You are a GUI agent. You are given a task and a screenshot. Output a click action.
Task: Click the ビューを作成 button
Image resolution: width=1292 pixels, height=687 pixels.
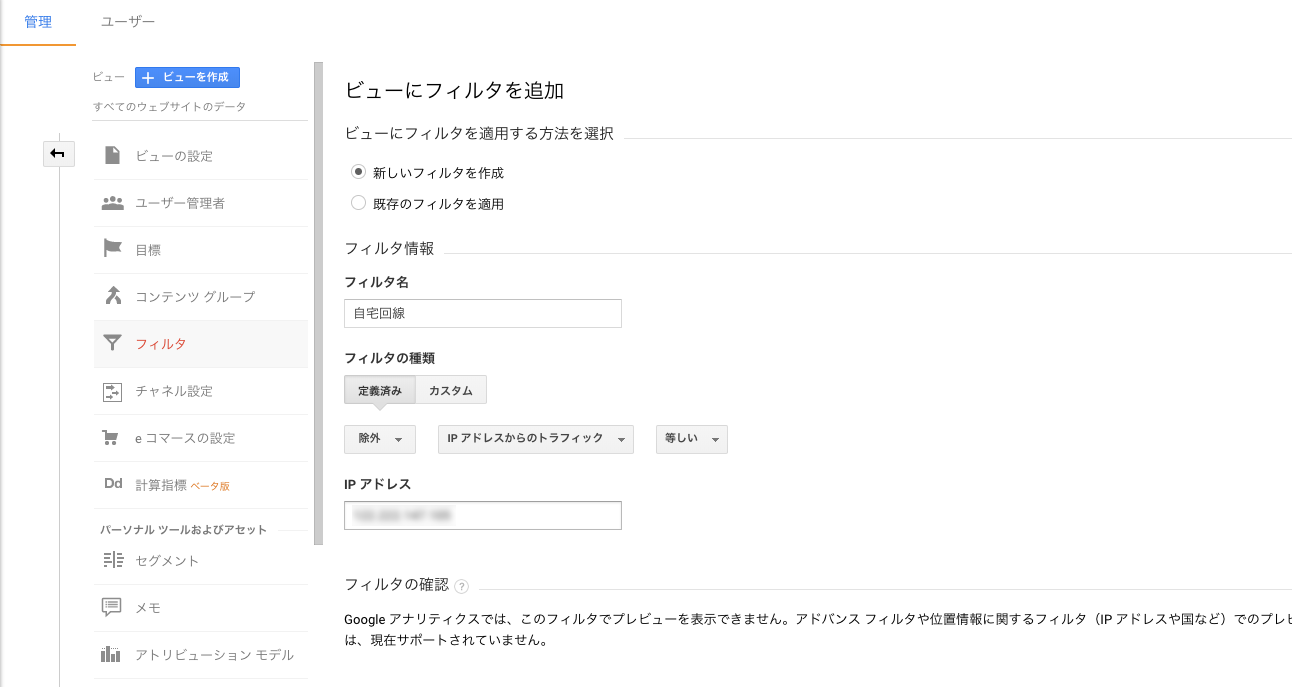(x=187, y=77)
